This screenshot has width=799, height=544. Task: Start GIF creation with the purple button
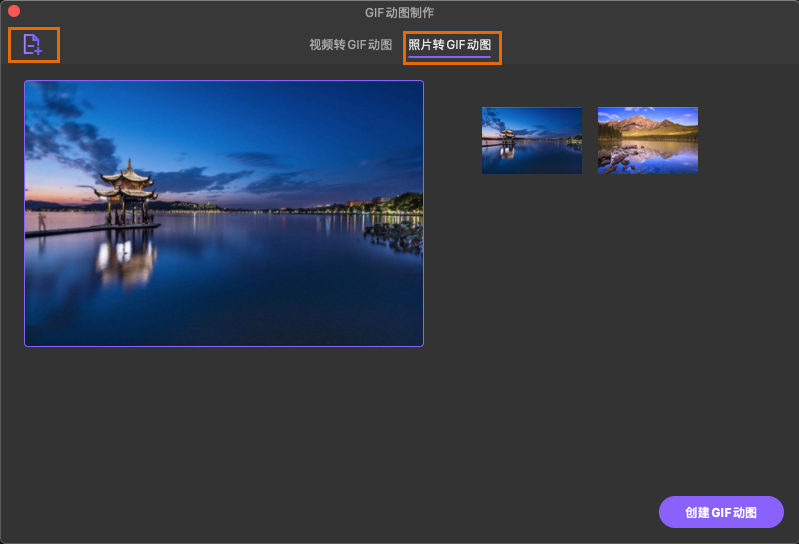click(720, 512)
